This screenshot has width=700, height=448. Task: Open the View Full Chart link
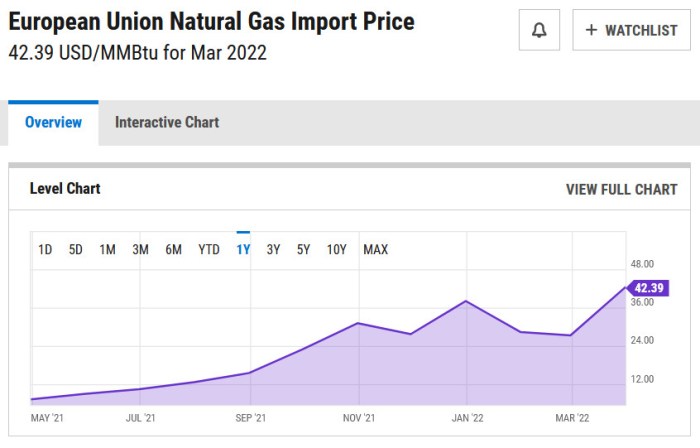(x=621, y=189)
